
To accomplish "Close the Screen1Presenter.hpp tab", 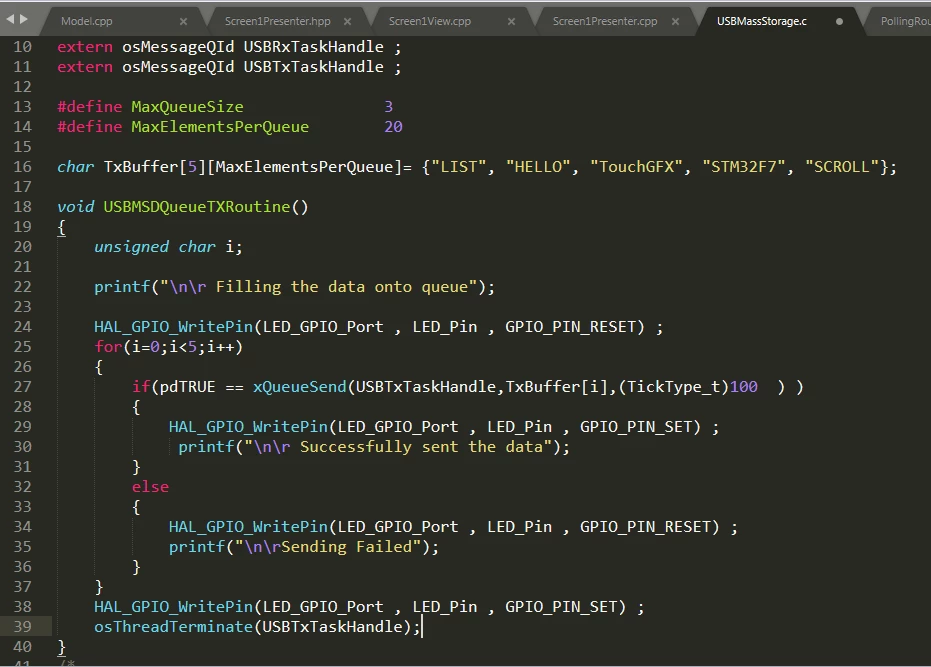I will point(347,21).
